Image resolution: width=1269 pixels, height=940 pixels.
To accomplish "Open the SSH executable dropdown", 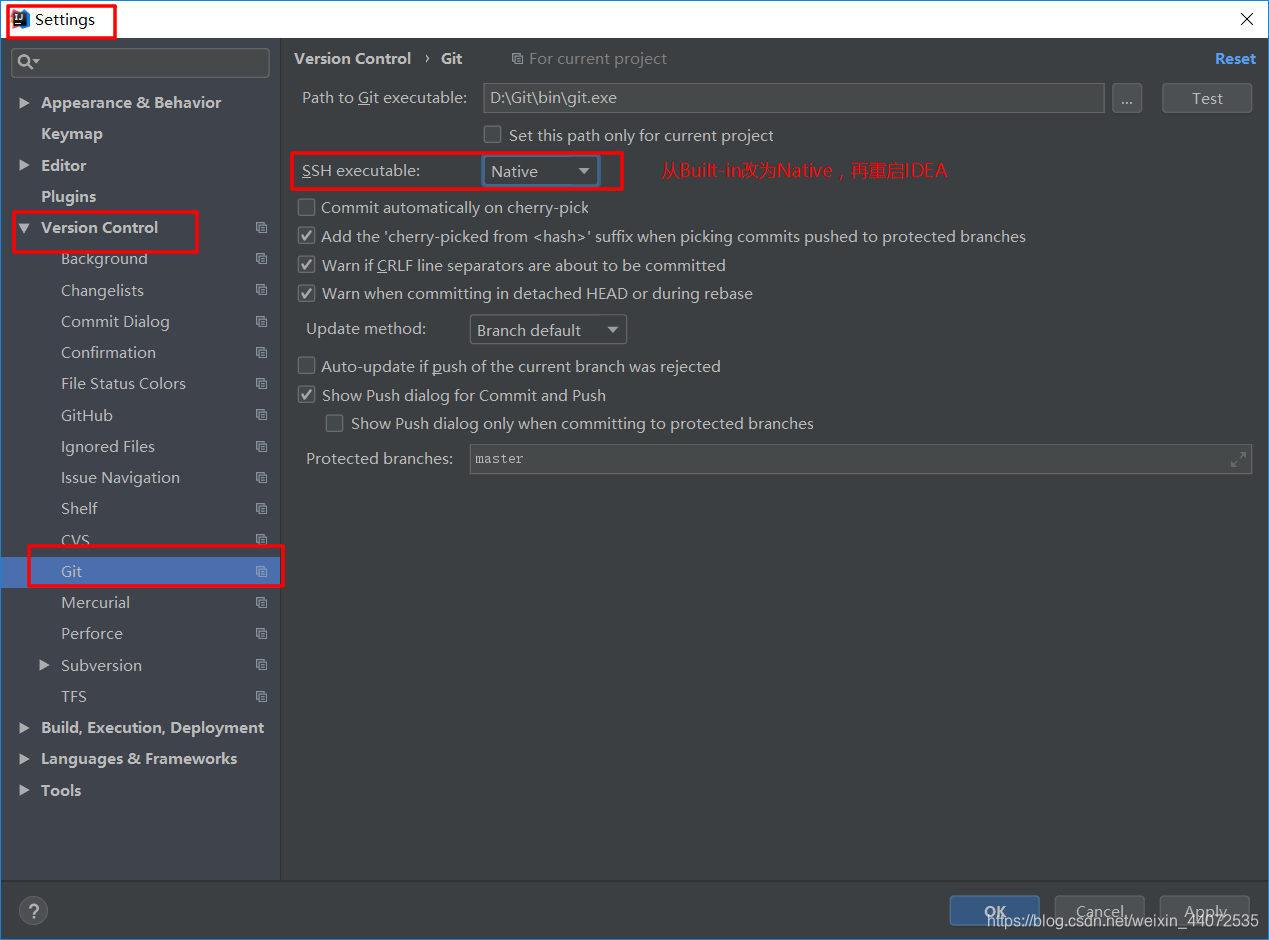I will (x=541, y=171).
